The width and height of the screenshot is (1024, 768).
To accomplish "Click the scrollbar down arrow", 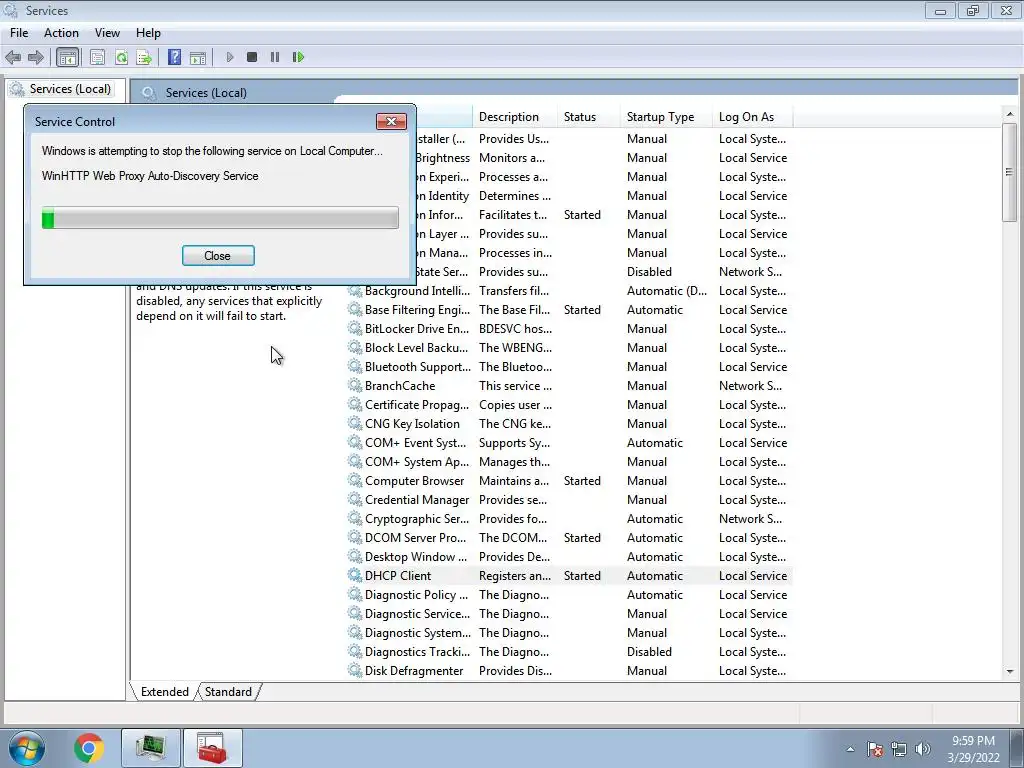I will [1010, 671].
